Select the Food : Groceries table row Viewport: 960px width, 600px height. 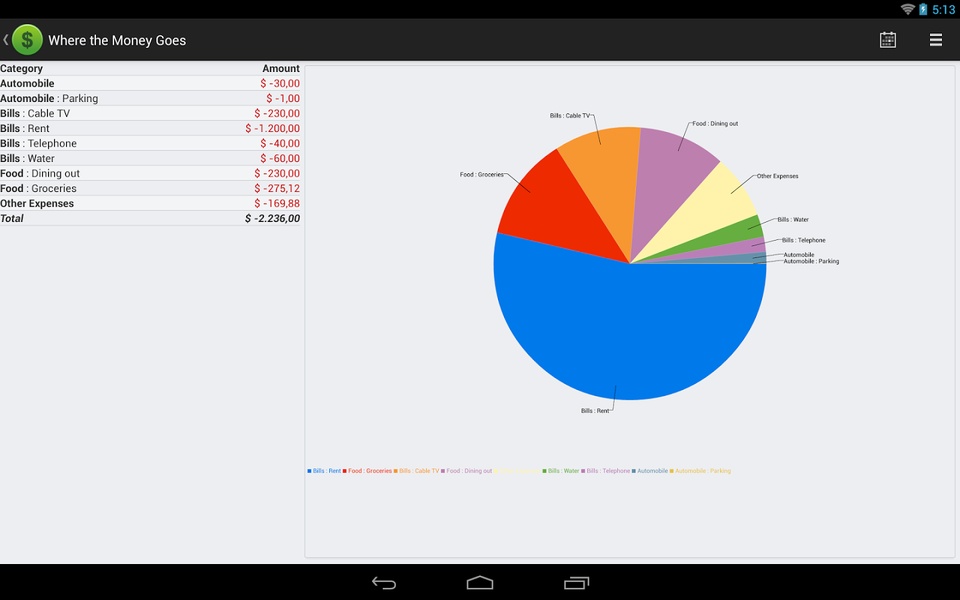(x=150, y=188)
